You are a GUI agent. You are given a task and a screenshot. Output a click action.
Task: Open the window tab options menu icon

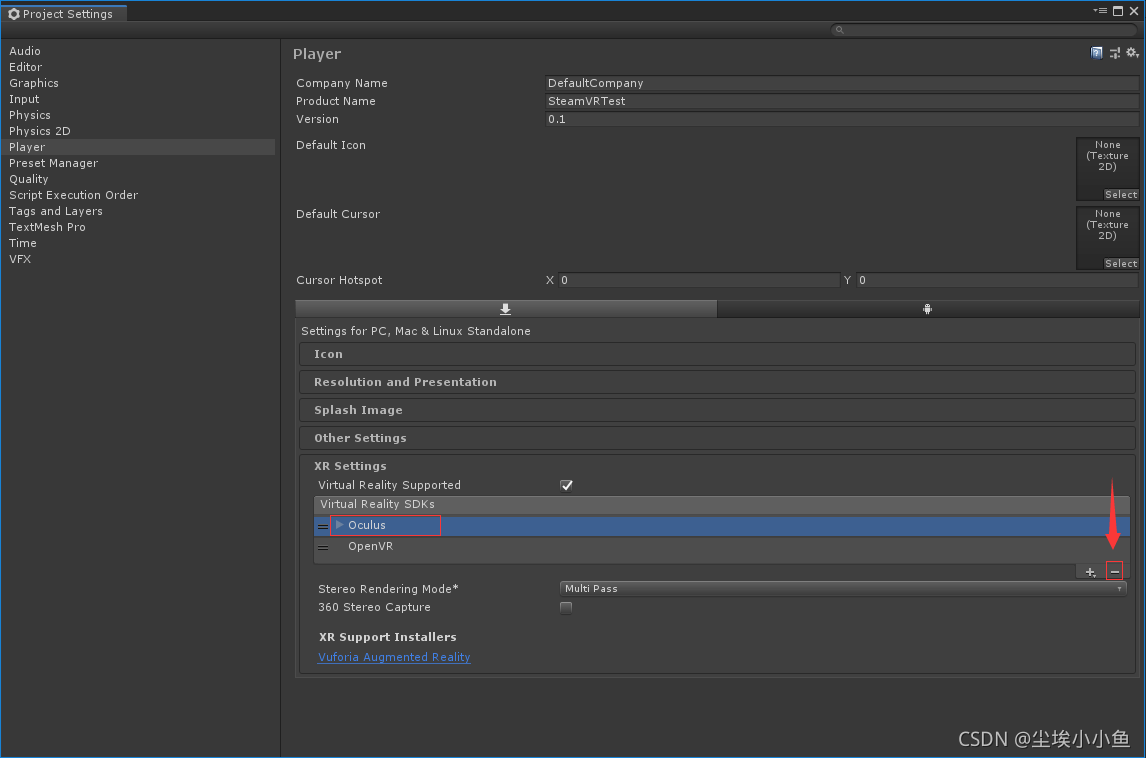tap(1100, 11)
